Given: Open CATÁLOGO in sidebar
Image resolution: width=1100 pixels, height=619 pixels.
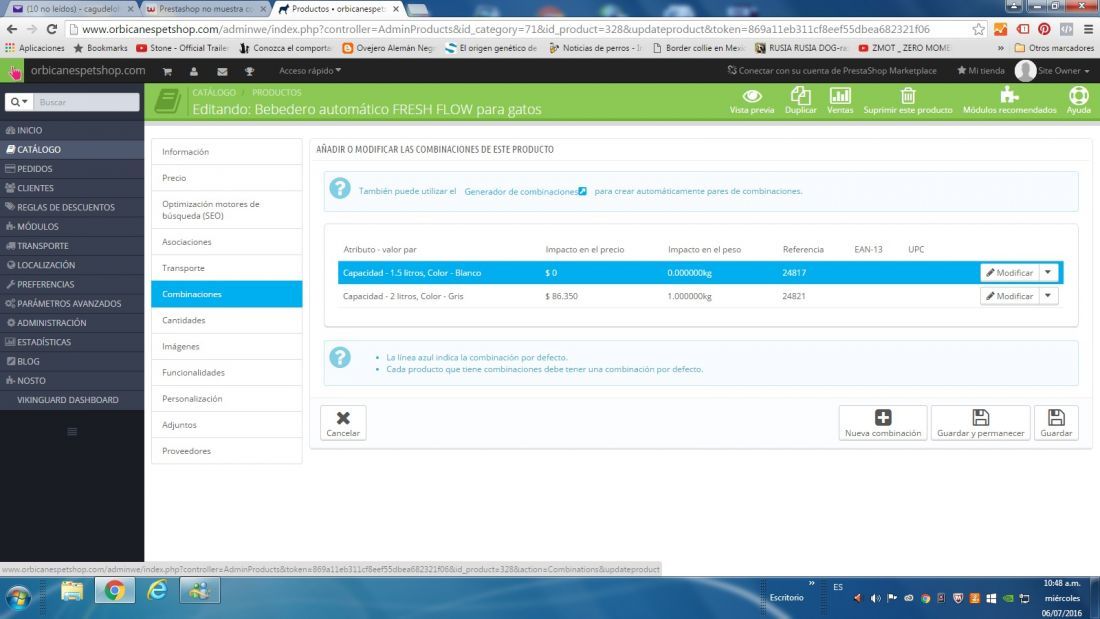Looking at the screenshot, I should point(72,149).
